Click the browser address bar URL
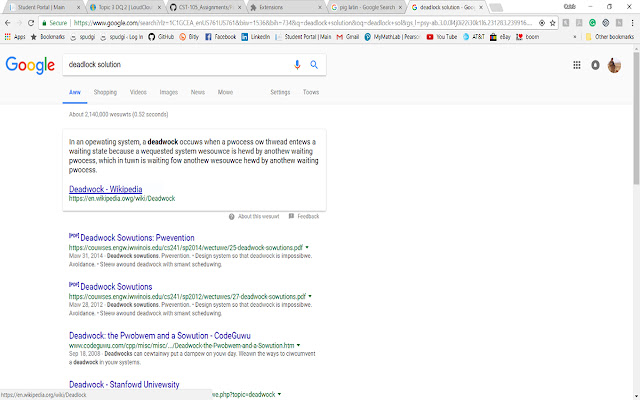This screenshot has height=400, width=640. pos(302,23)
